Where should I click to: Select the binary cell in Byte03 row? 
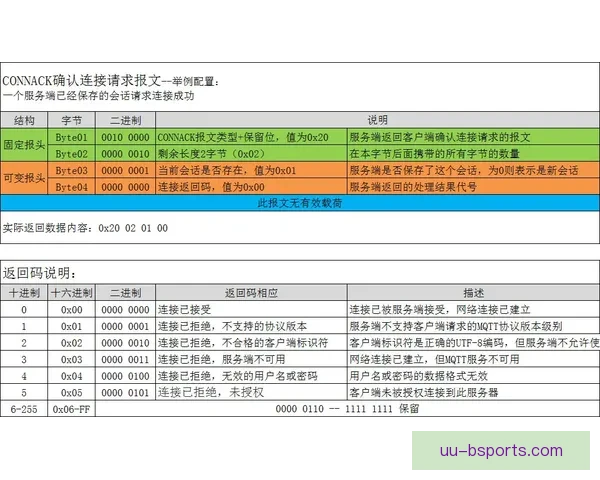[x=126, y=170]
